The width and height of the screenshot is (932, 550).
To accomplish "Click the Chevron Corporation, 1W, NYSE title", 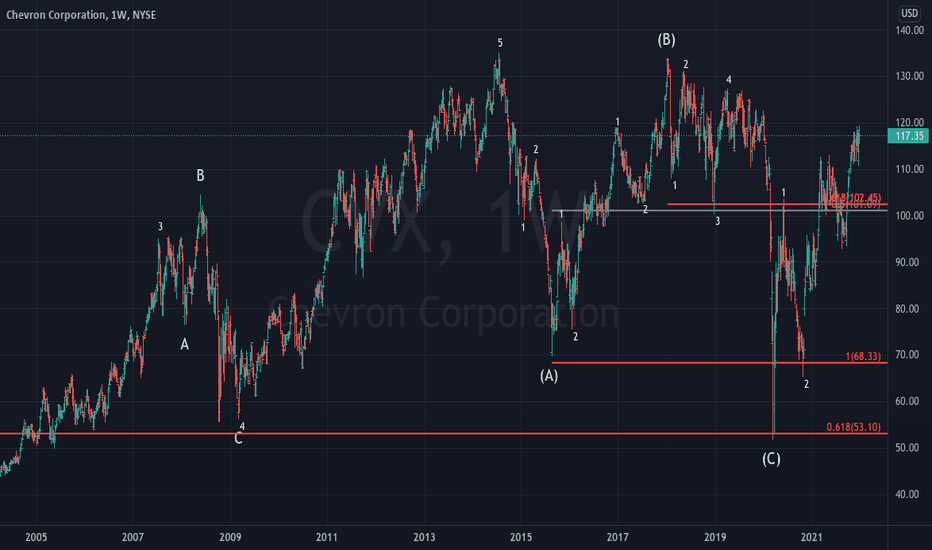I will [81, 15].
